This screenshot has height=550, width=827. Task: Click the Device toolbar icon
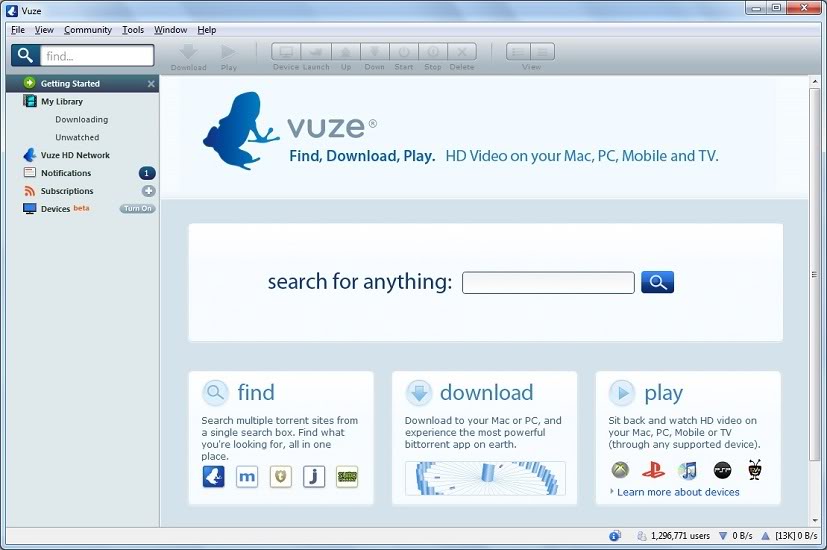tap(286, 52)
